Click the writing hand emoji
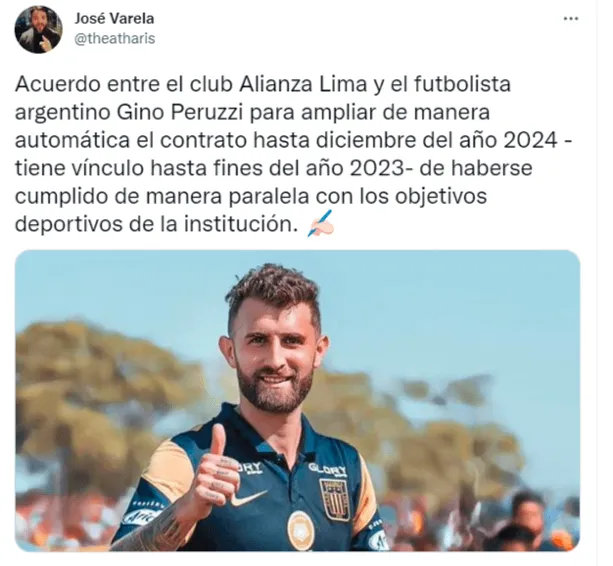This screenshot has height=566, width=613. click(321, 223)
